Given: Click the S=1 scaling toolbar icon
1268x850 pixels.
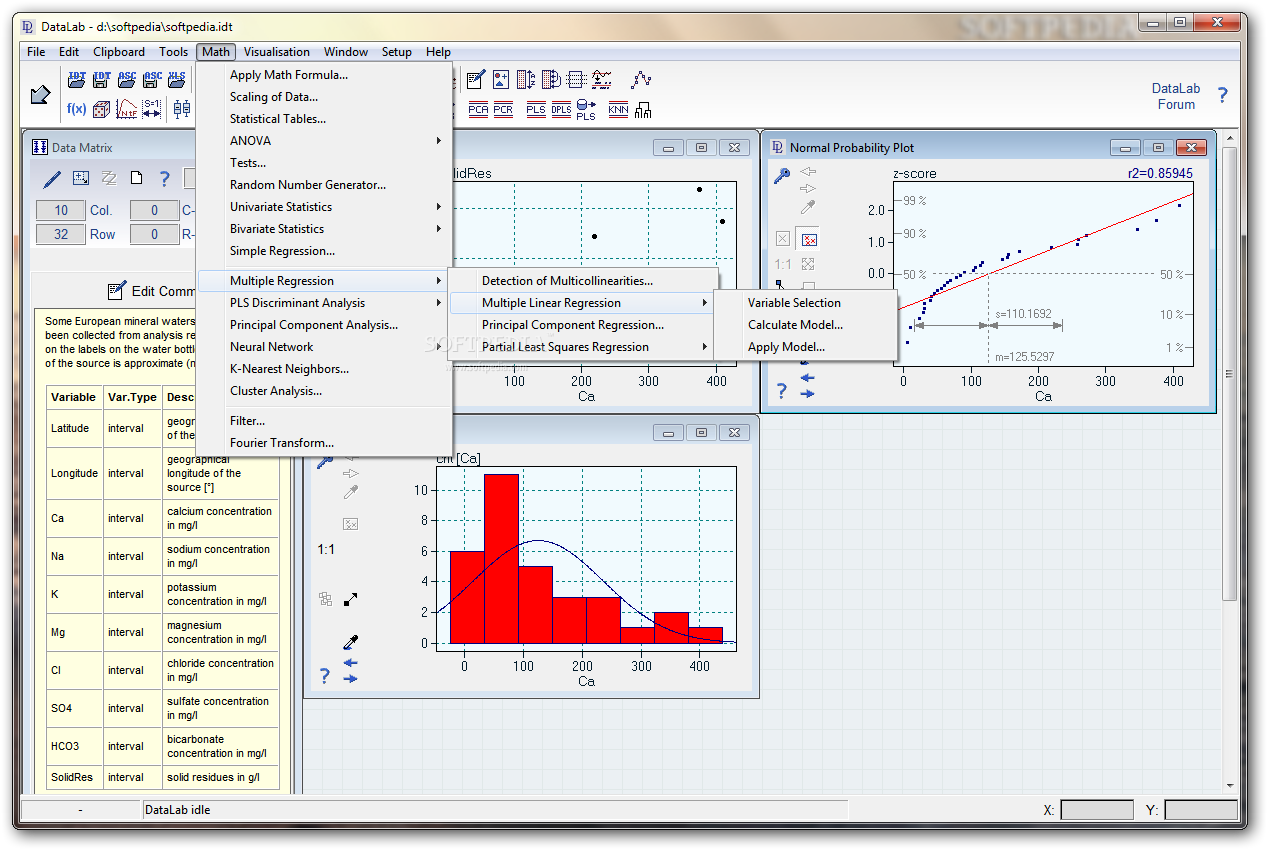Looking at the screenshot, I should 152,109.
